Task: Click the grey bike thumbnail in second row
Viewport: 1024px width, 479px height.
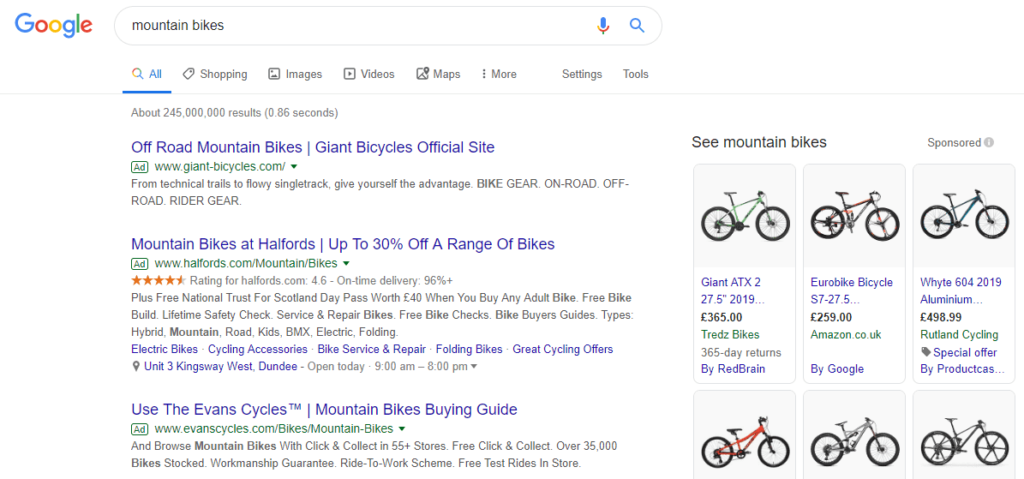Action: (854, 440)
